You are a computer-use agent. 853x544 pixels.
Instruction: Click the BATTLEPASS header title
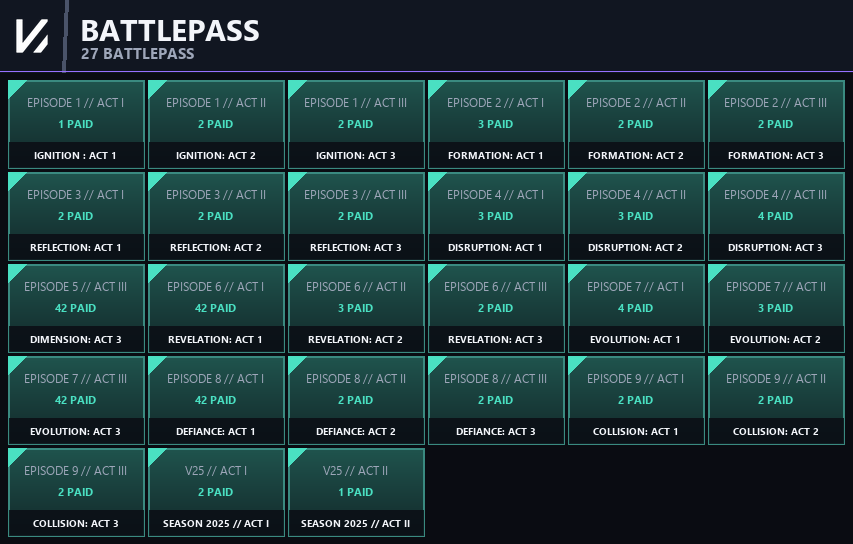point(170,30)
